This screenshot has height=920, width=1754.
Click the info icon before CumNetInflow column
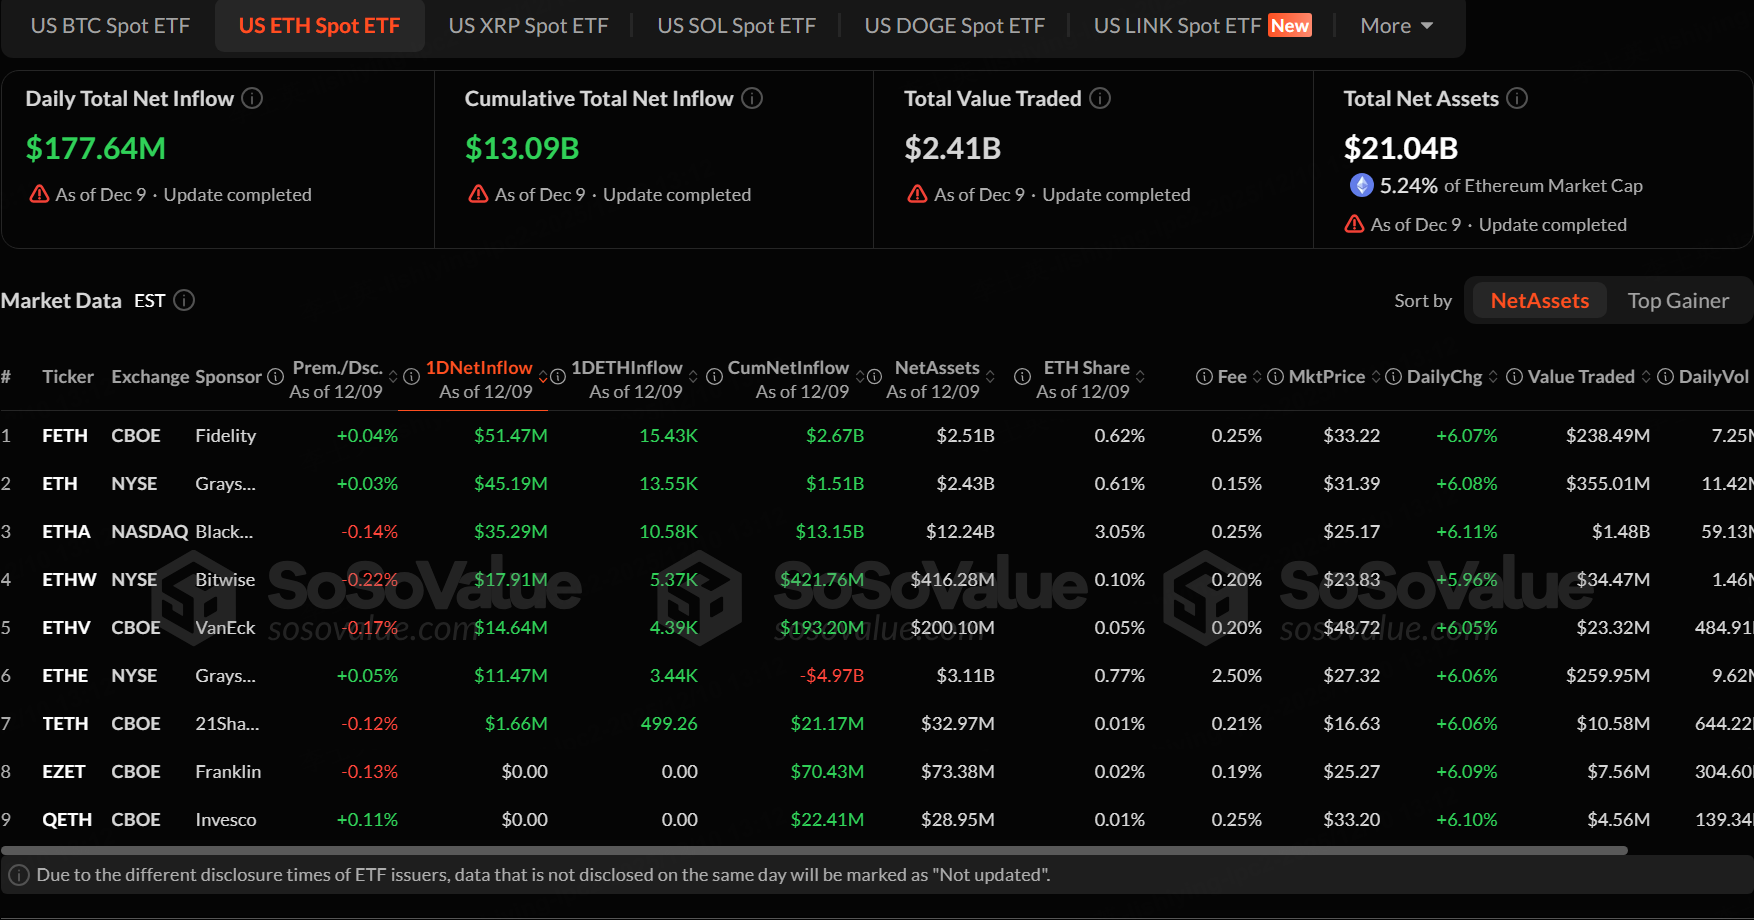pyautogui.click(x=714, y=377)
